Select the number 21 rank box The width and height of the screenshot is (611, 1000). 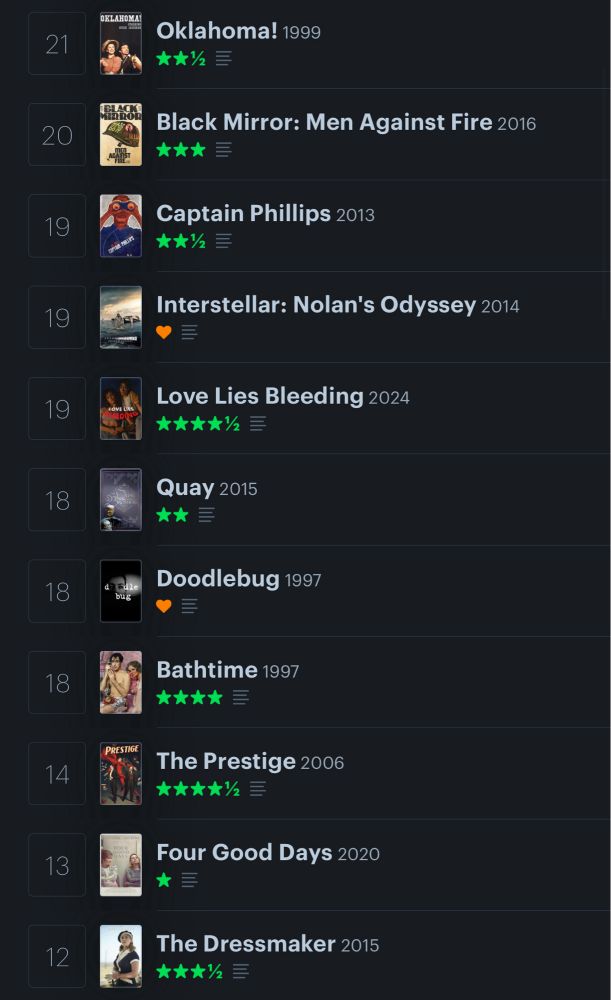57,43
